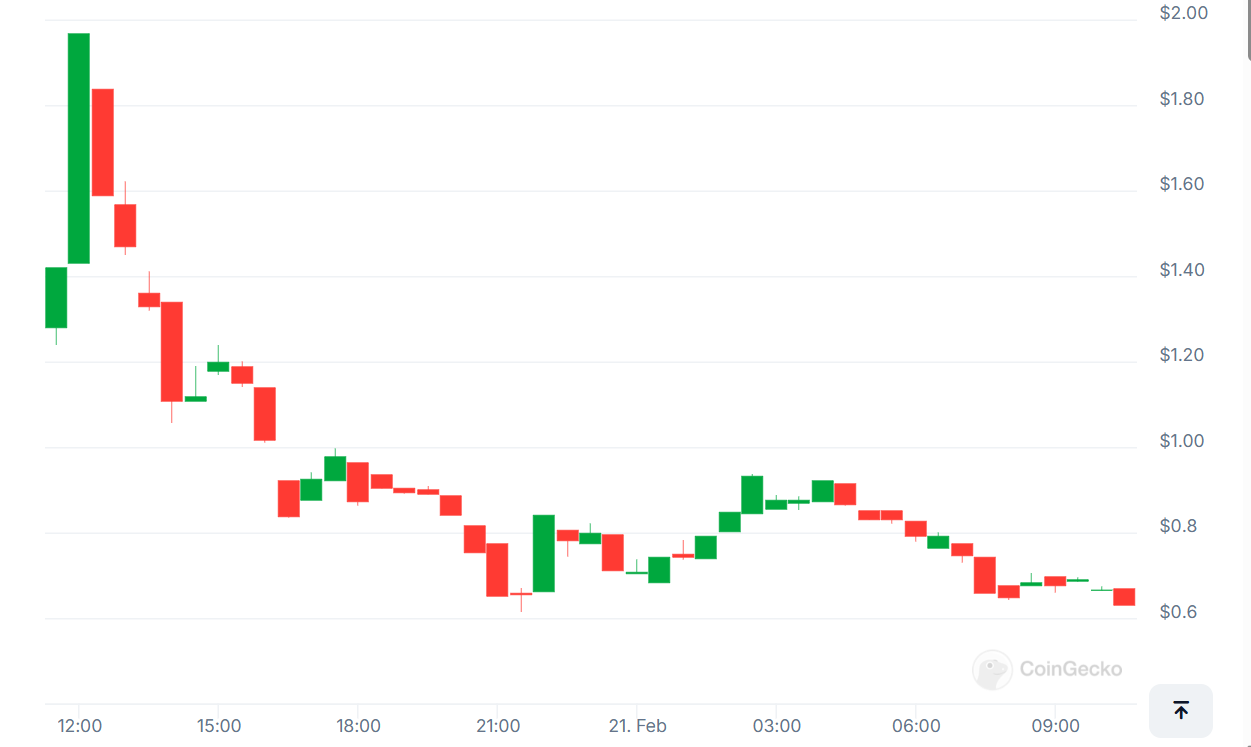Click the 15:00 time axis label
The width and height of the screenshot is (1251, 747).
point(219,726)
